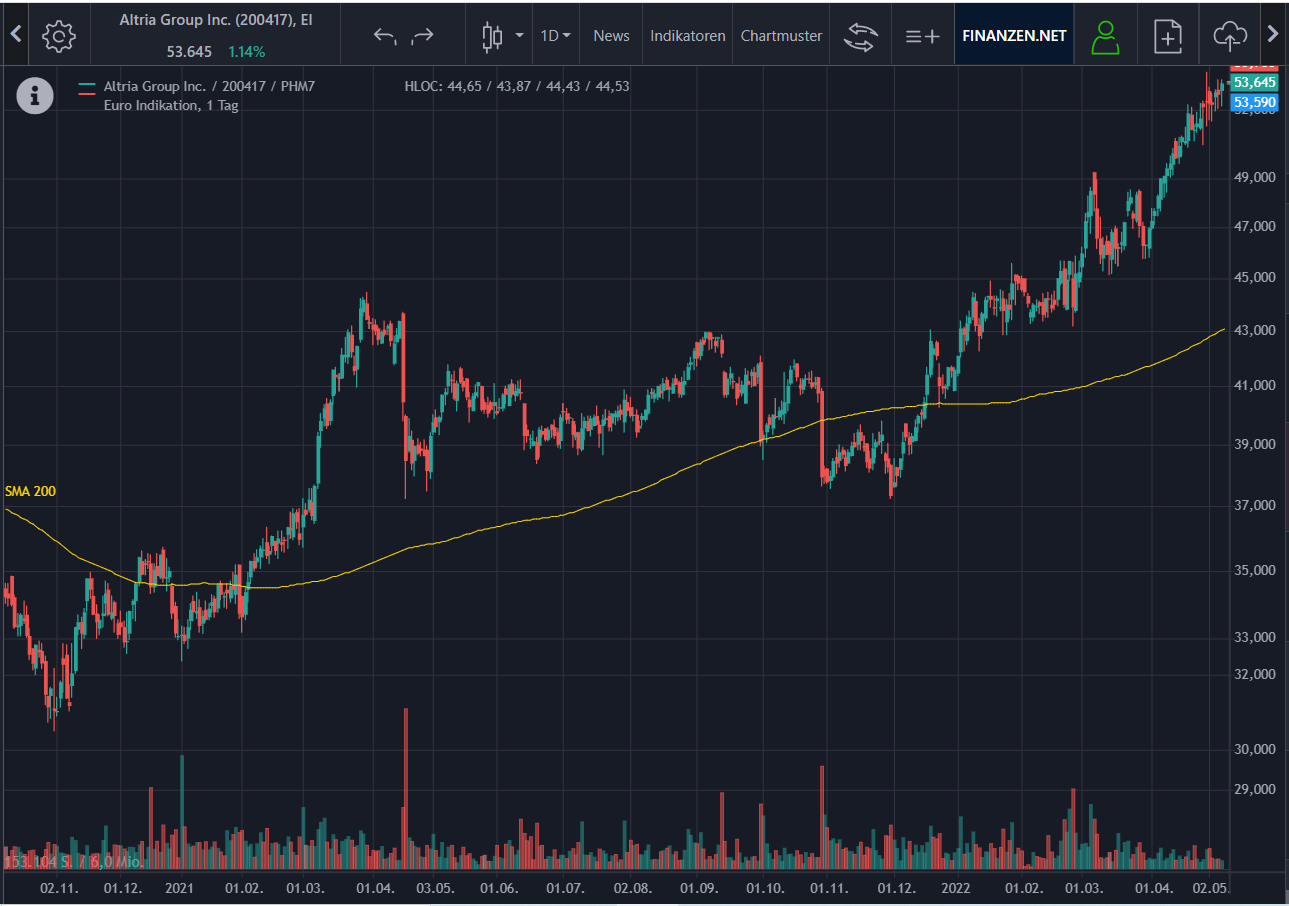Click the 02.05. date axis label
Image resolution: width=1289 pixels, height=906 pixels.
pyautogui.click(x=1211, y=887)
